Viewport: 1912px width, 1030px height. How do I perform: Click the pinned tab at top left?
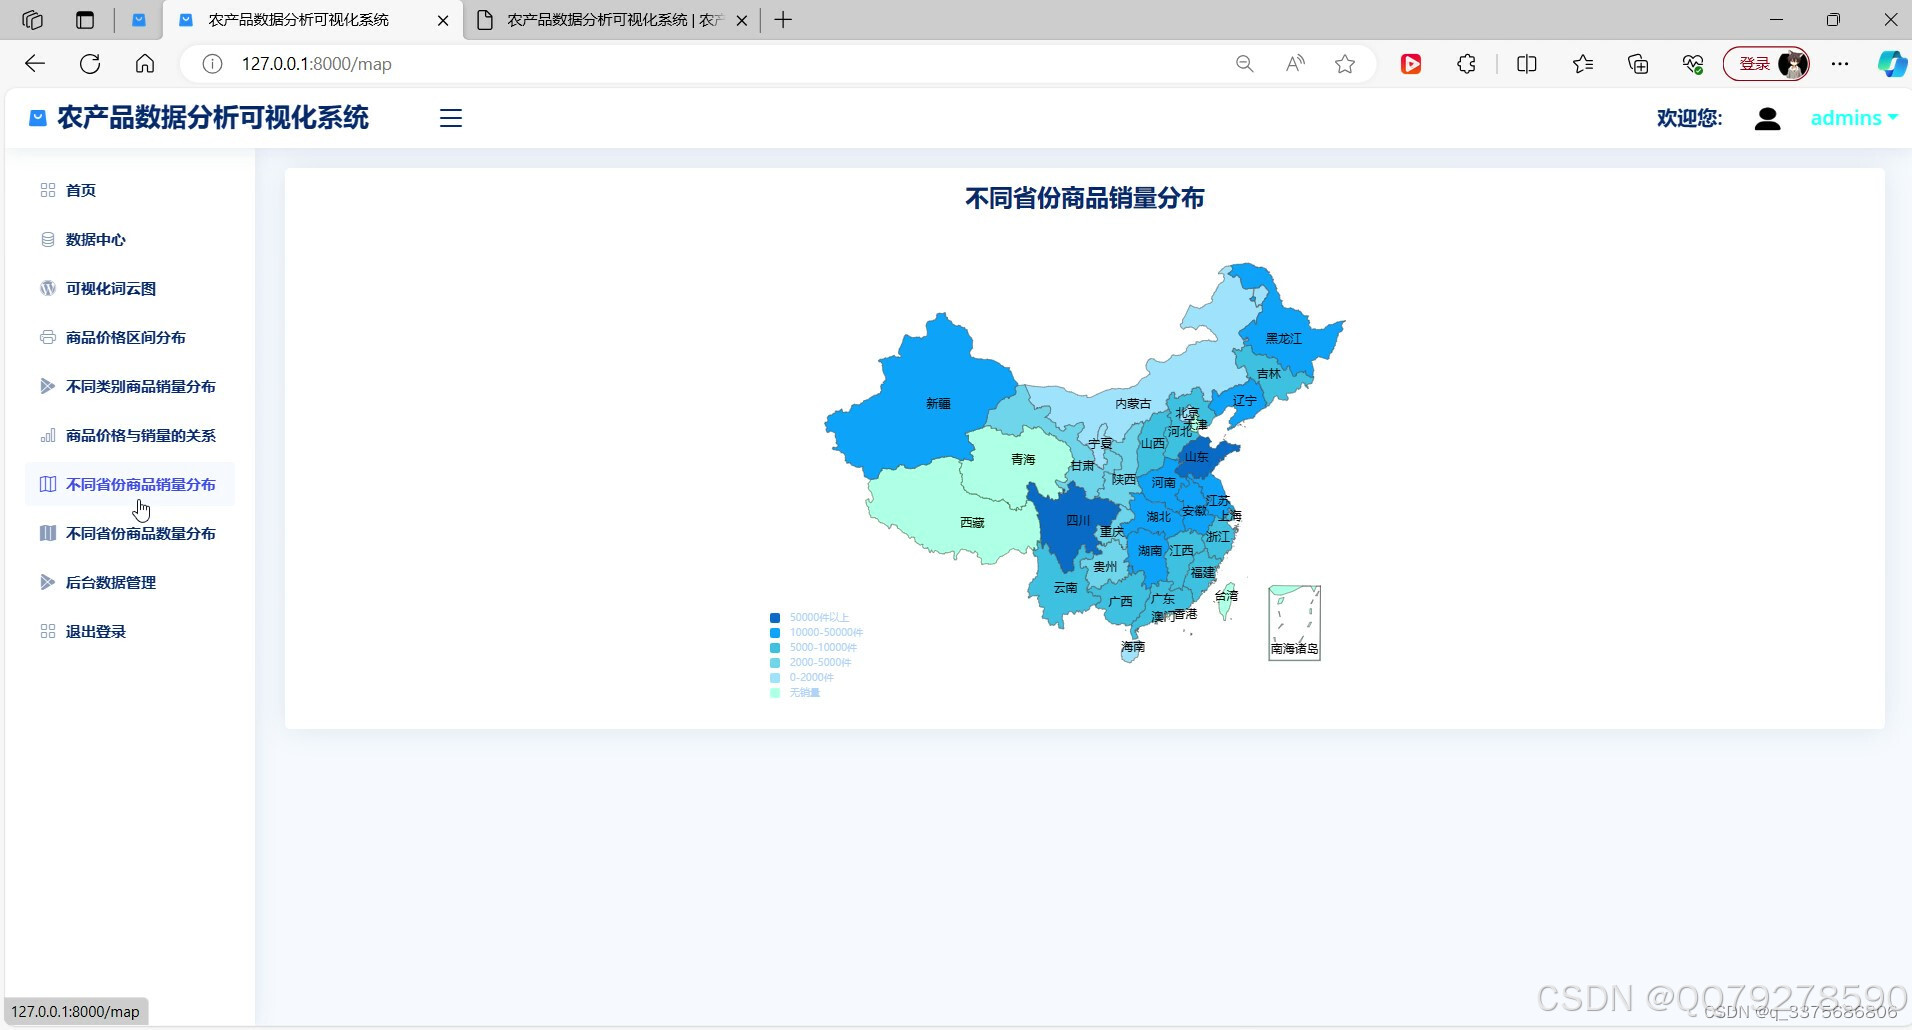(x=139, y=20)
